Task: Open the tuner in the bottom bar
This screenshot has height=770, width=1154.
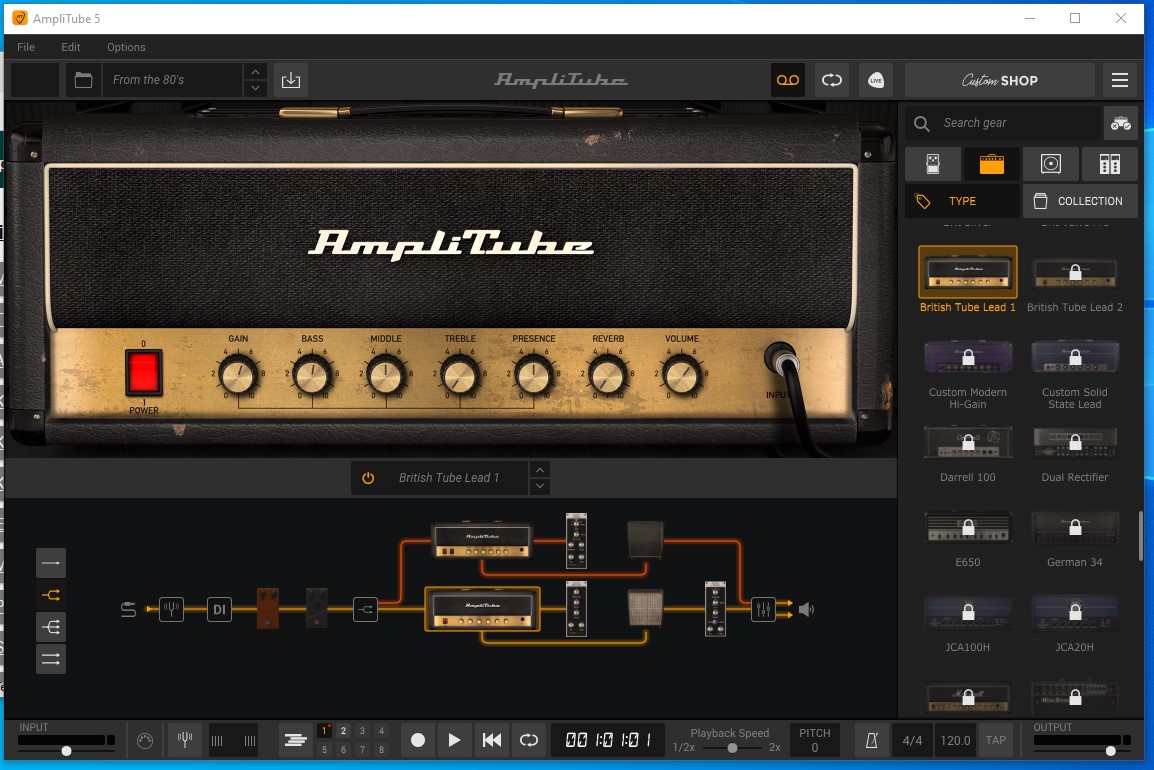Action: pos(185,740)
